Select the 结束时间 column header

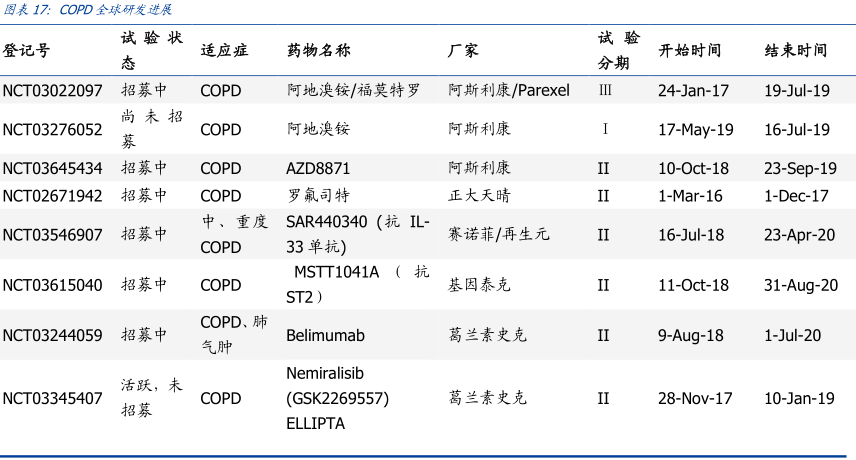(796, 50)
